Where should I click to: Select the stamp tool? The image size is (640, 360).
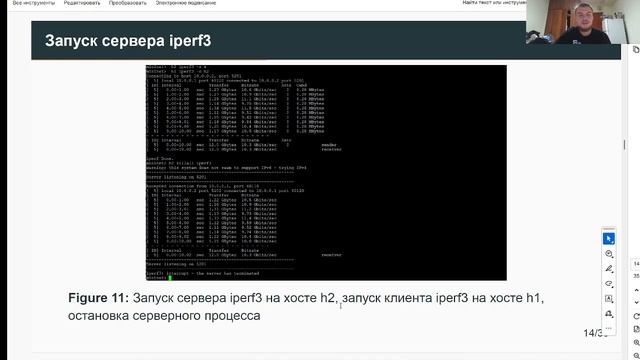click(609, 314)
